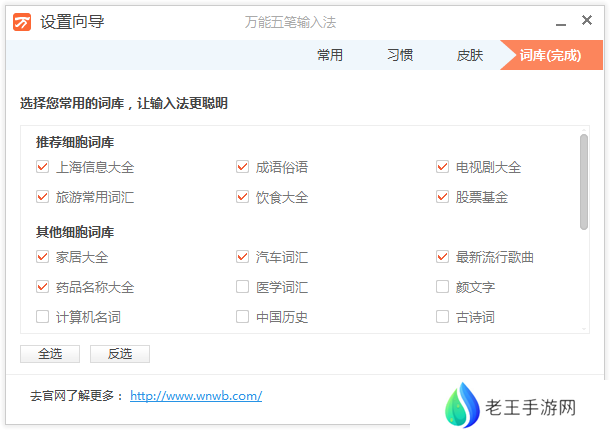Screen dimensions: 610x430
Task: Uncheck the 股票基金 dictionary
Action: (x=442, y=197)
